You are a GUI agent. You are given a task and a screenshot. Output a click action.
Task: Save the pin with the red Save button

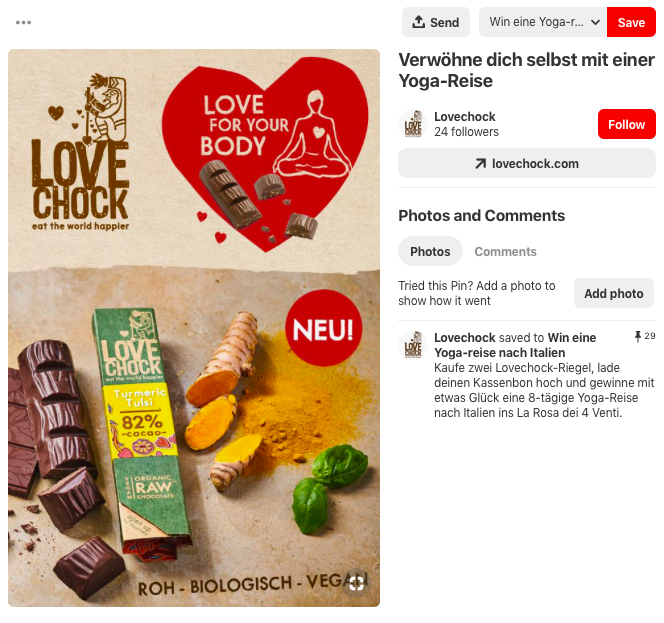click(631, 22)
